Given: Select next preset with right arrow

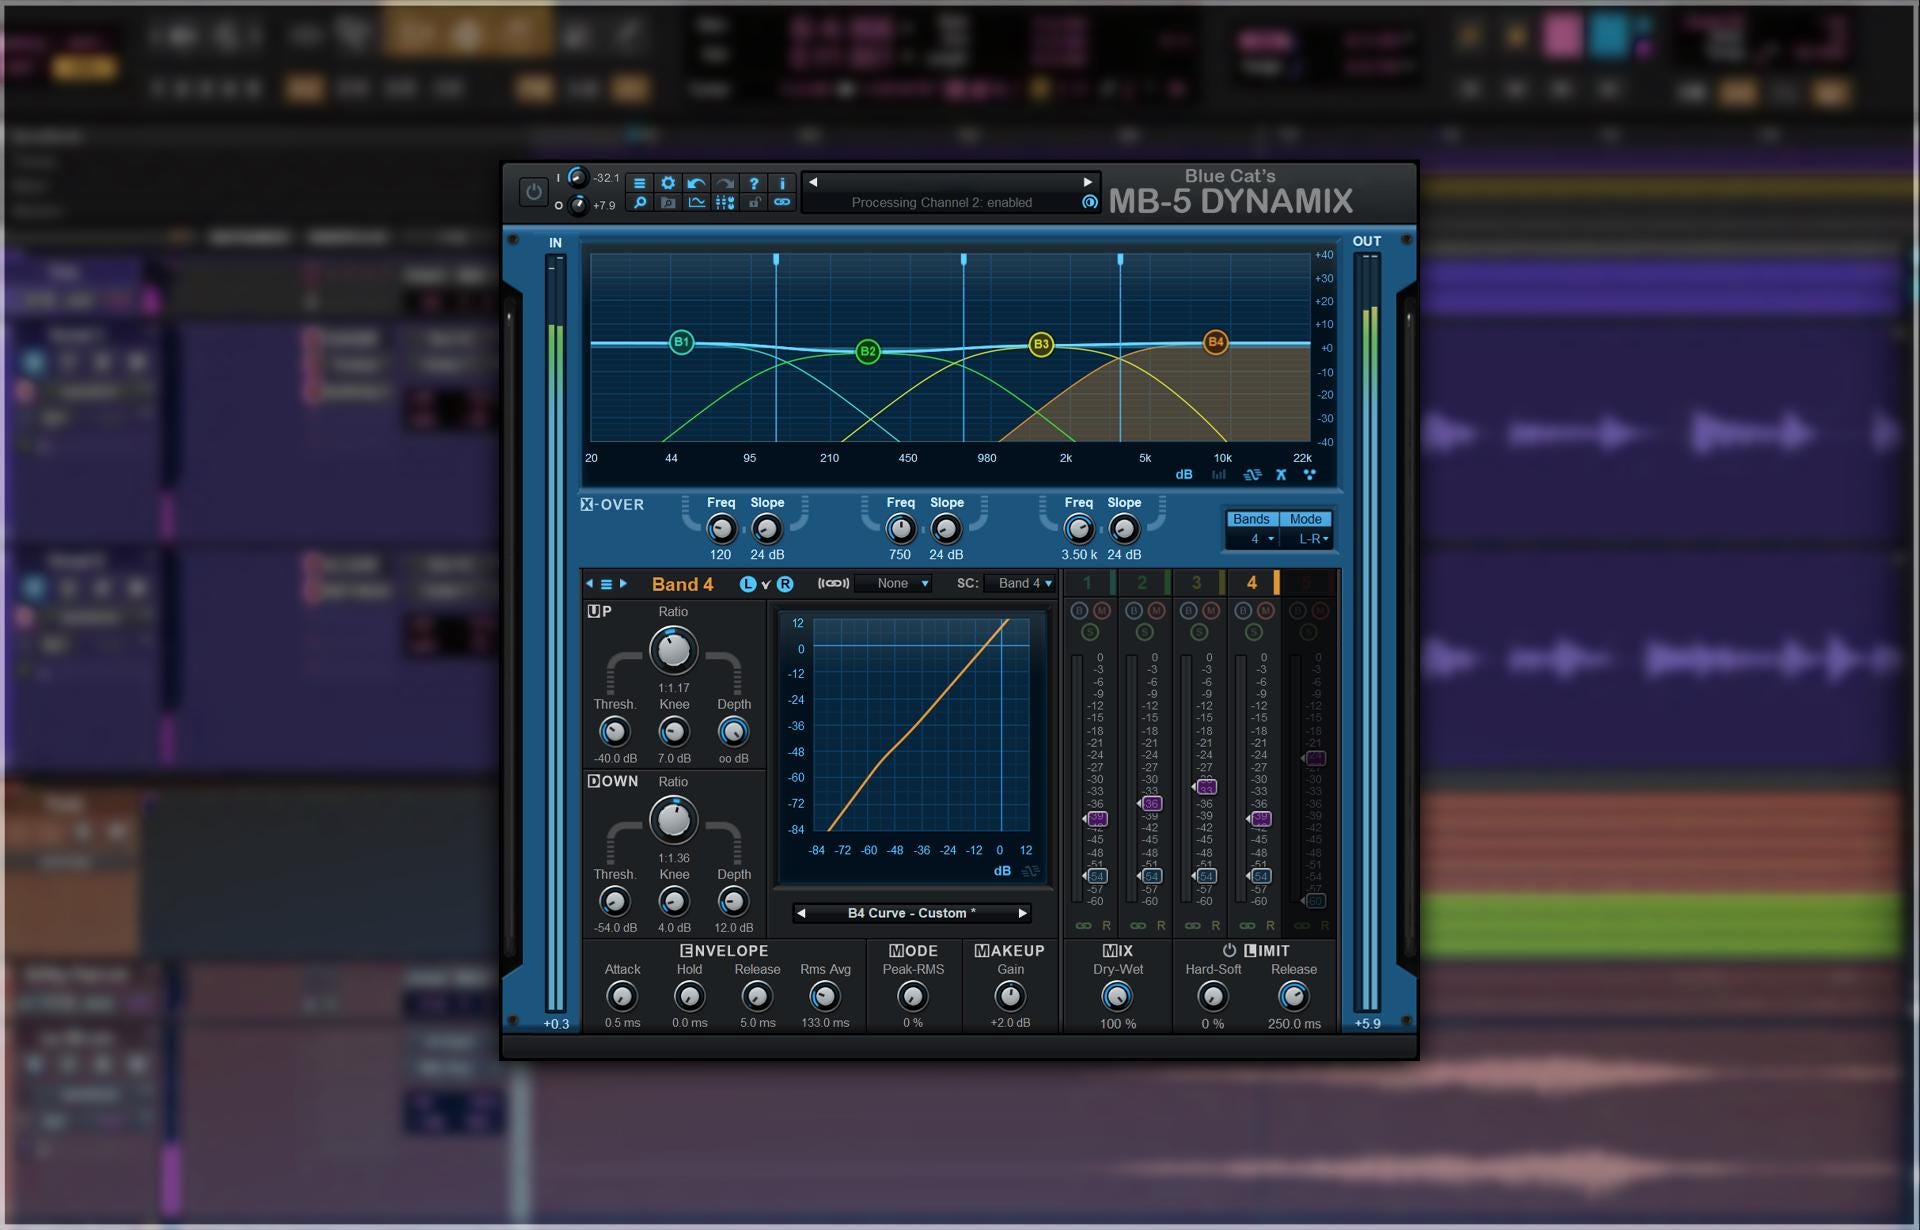Looking at the screenshot, I should (x=1088, y=182).
